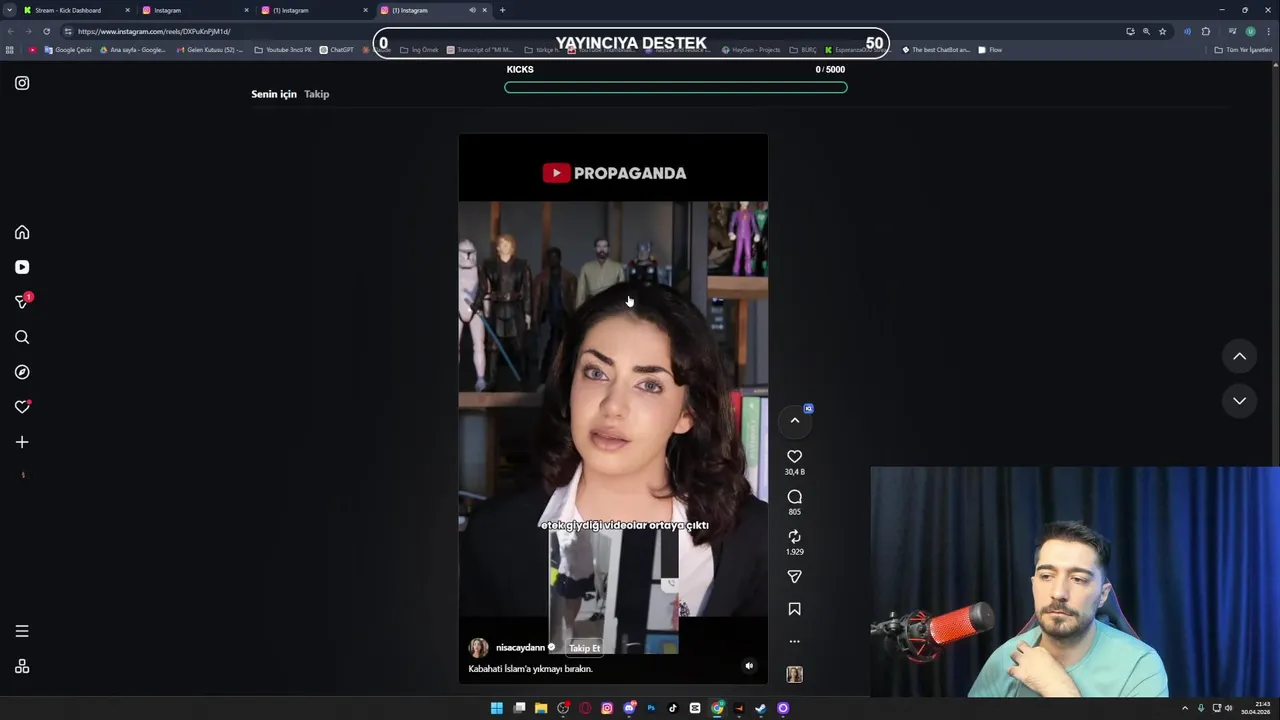Open the bookmarks bar apps grid icon
This screenshot has height=720, width=1280.
(10, 50)
